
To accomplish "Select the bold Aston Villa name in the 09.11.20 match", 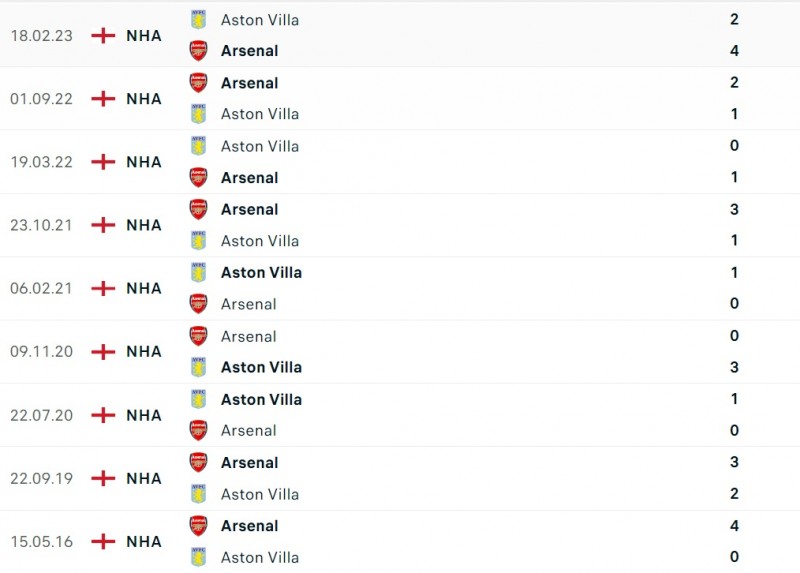I will (x=261, y=367).
